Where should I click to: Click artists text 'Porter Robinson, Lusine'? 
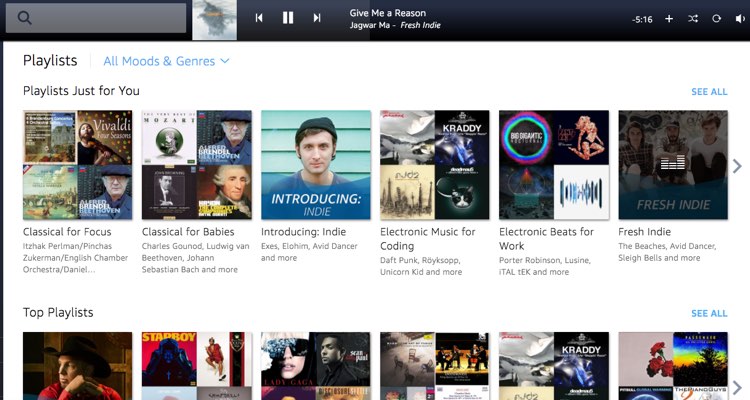545,260
